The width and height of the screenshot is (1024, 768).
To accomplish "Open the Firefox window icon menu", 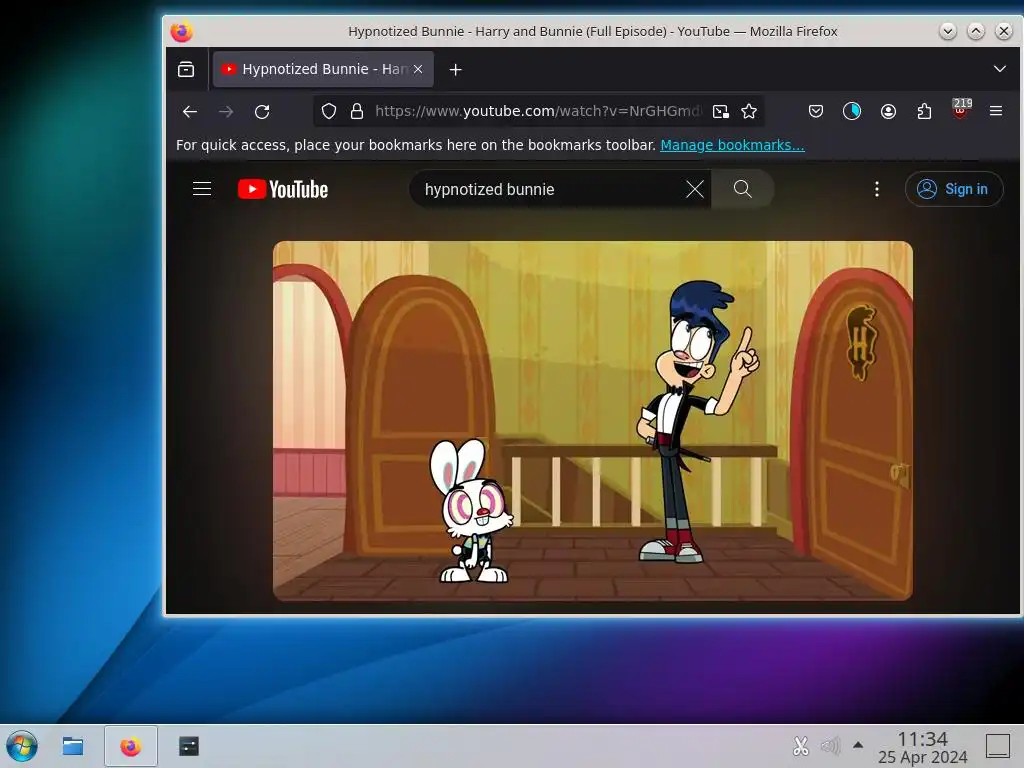I will (x=182, y=31).
